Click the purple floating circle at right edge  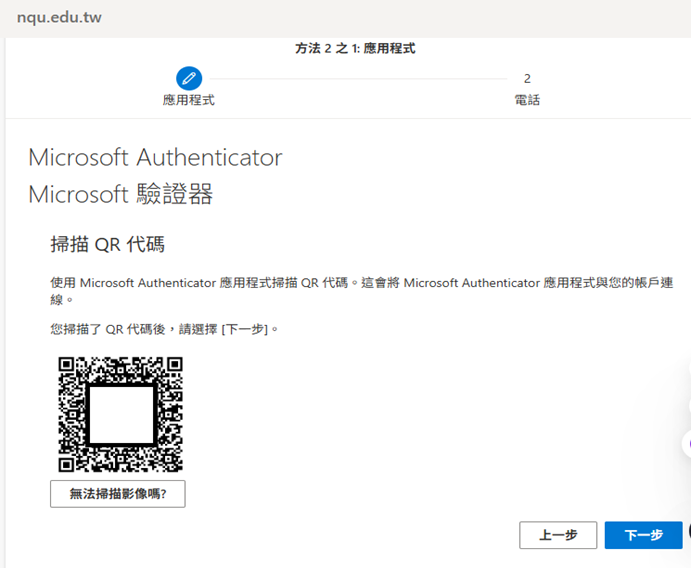pos(687,443)
